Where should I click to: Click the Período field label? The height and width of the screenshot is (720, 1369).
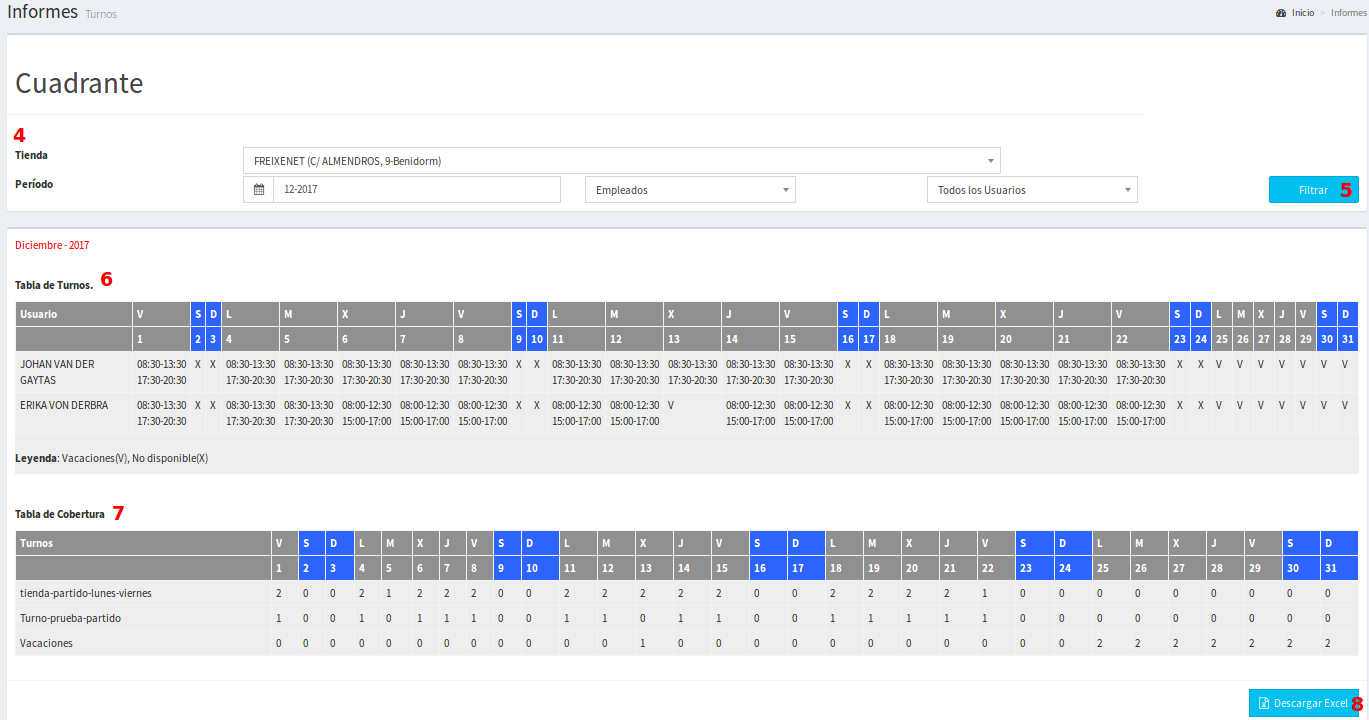pos(34,184)
